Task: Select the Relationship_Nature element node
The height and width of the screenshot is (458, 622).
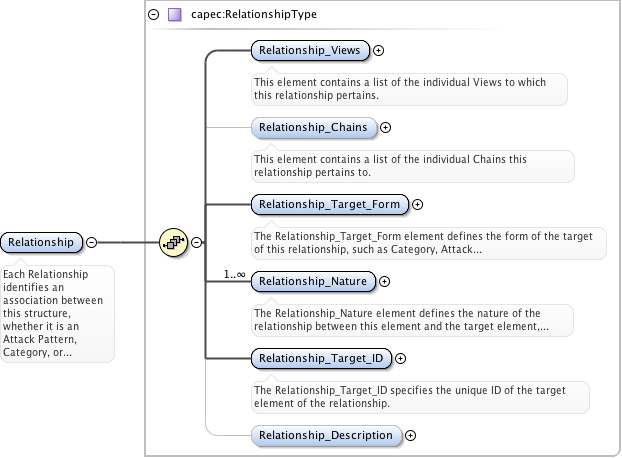Action: click(x=314, y=282)
